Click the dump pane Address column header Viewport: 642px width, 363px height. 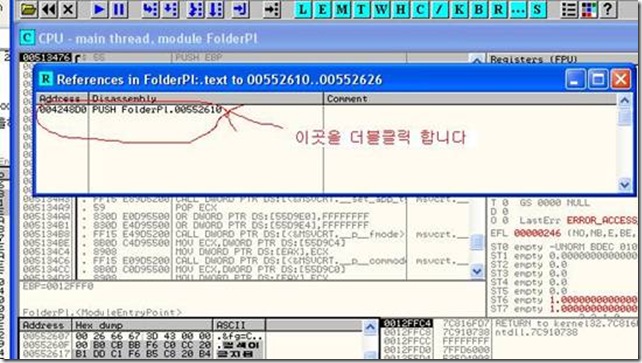tap(45, 325)
